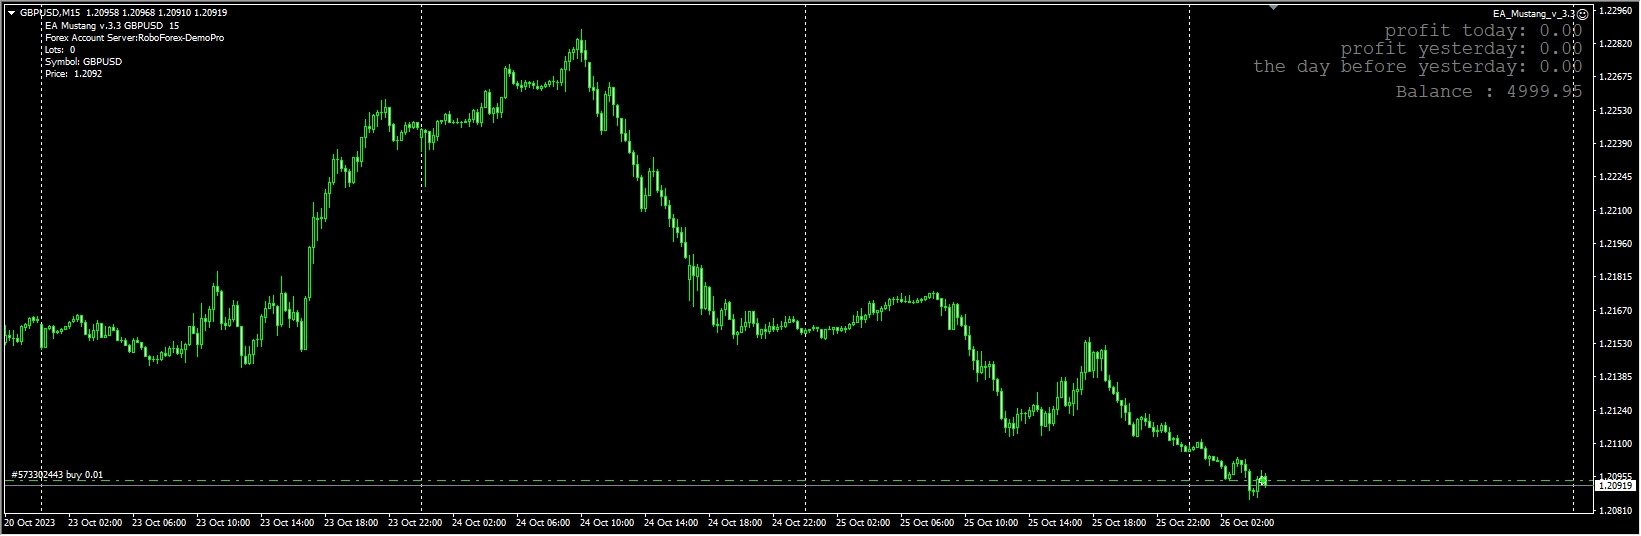
Task: Click the buy order entry arrow marker
Action: pyautogui.click(x=1262, y=481)
